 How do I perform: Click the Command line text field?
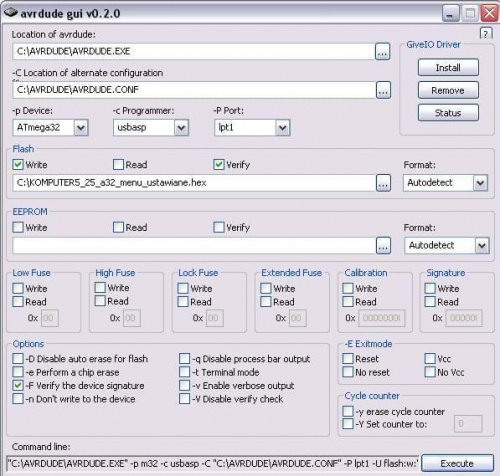pyautogui.click(x=213, y=464)
